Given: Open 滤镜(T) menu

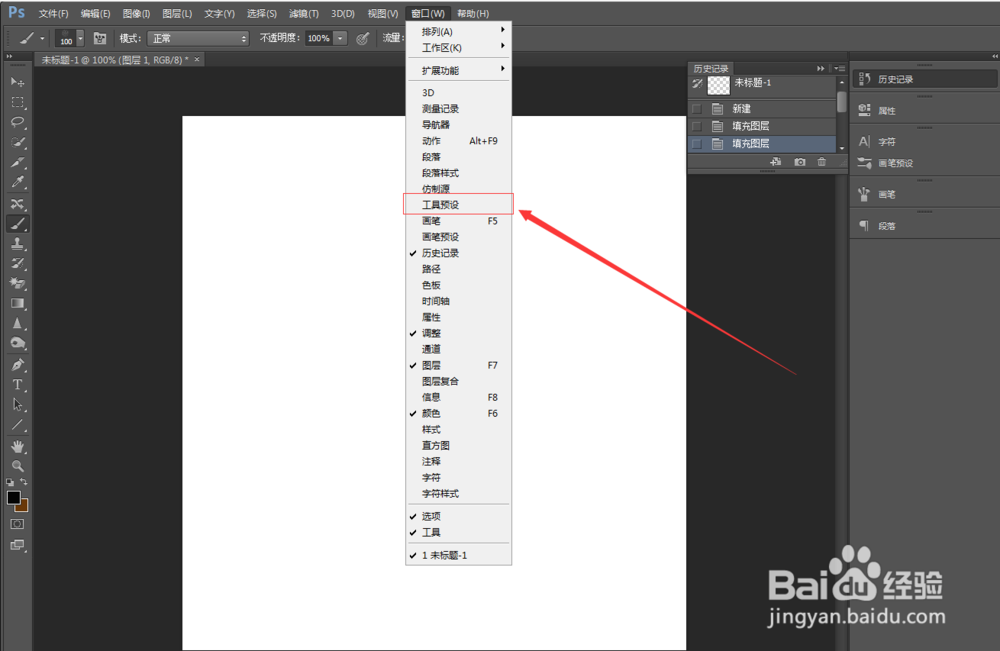Looking at the screenshot, I should pyautogui.click(x=304, y=13).
